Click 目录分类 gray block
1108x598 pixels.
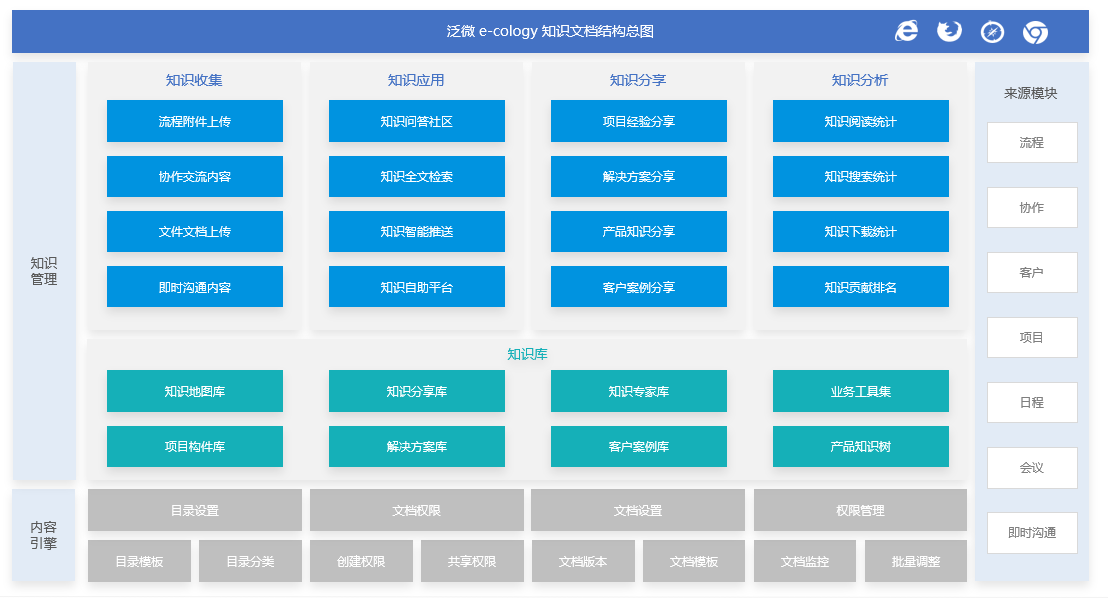(x=250, y=561)
